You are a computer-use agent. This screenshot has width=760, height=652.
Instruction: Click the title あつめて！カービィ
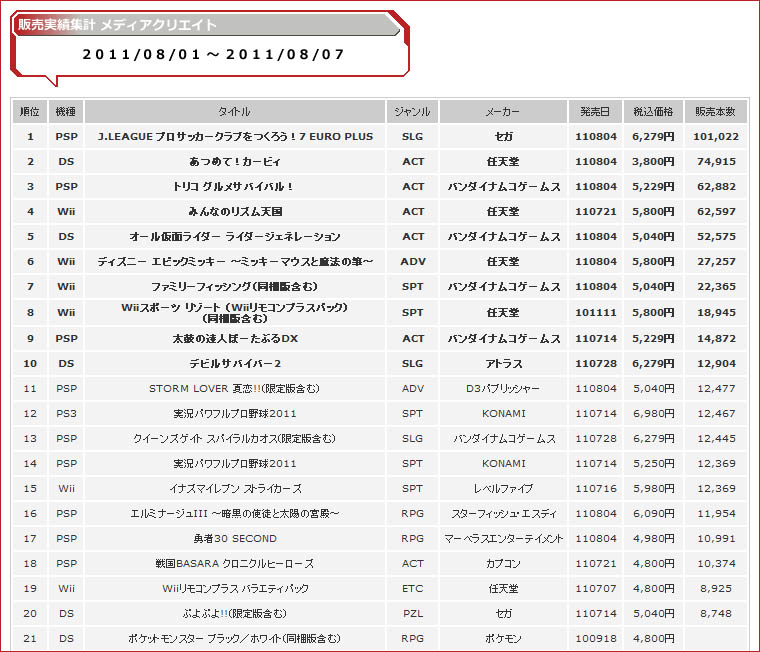point(235,162)
